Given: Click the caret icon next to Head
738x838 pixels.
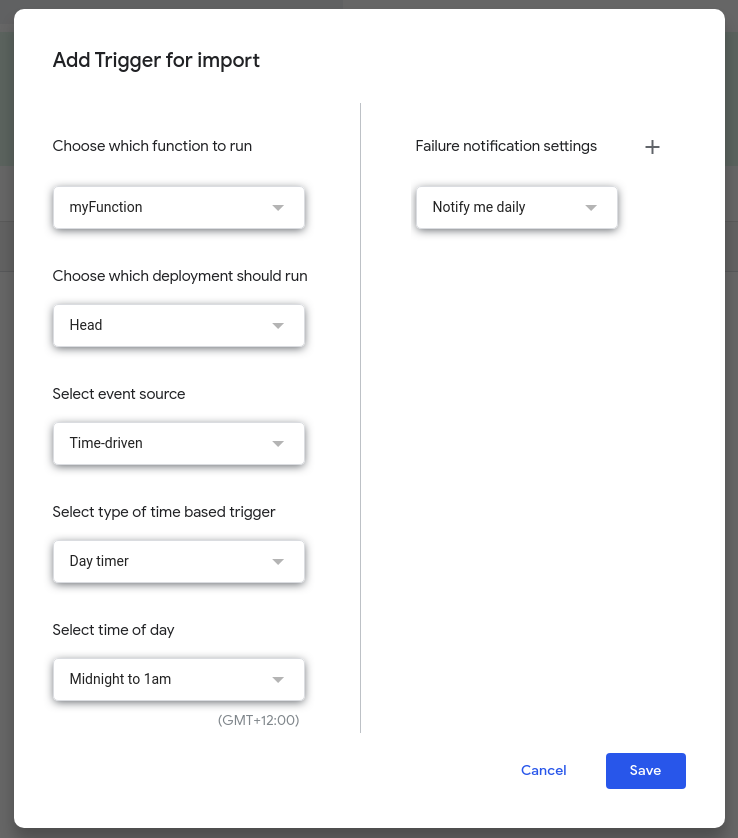Looking at the screenshot, I should click(278, 326).
